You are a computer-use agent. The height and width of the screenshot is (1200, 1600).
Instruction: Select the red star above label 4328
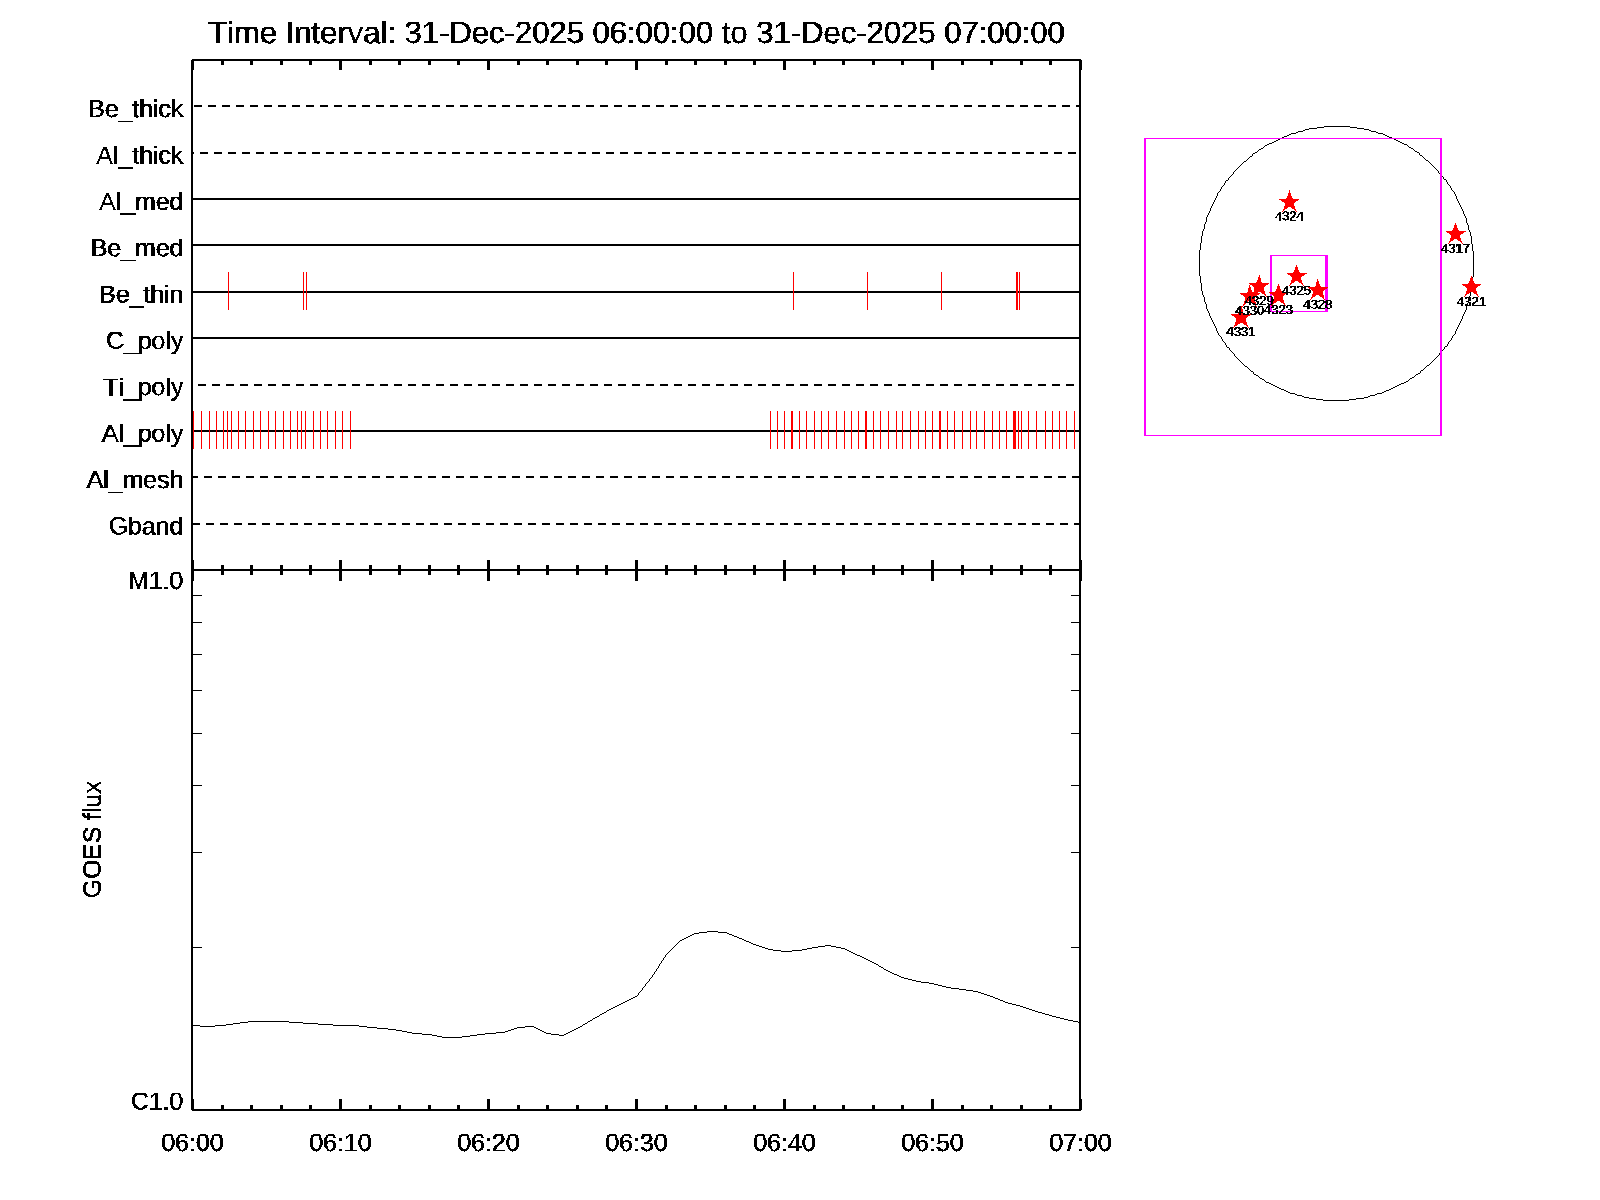click(x=1318, y=290)
